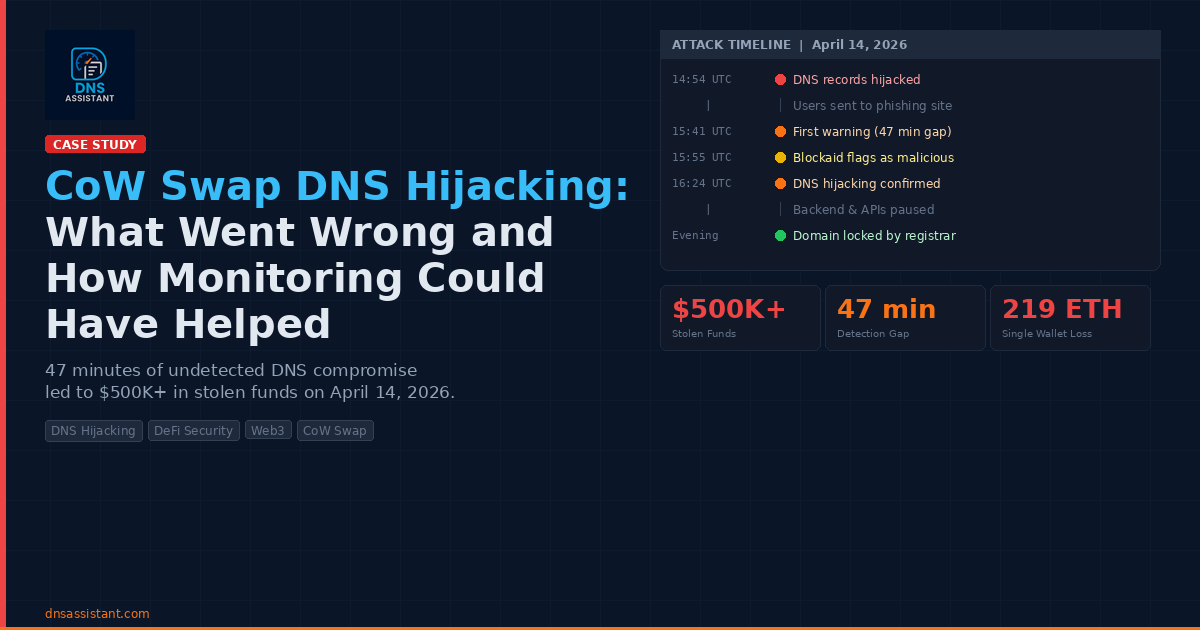Click the DNS Assistant logo
The image size is (1200, 630).
tap(90, 75)
